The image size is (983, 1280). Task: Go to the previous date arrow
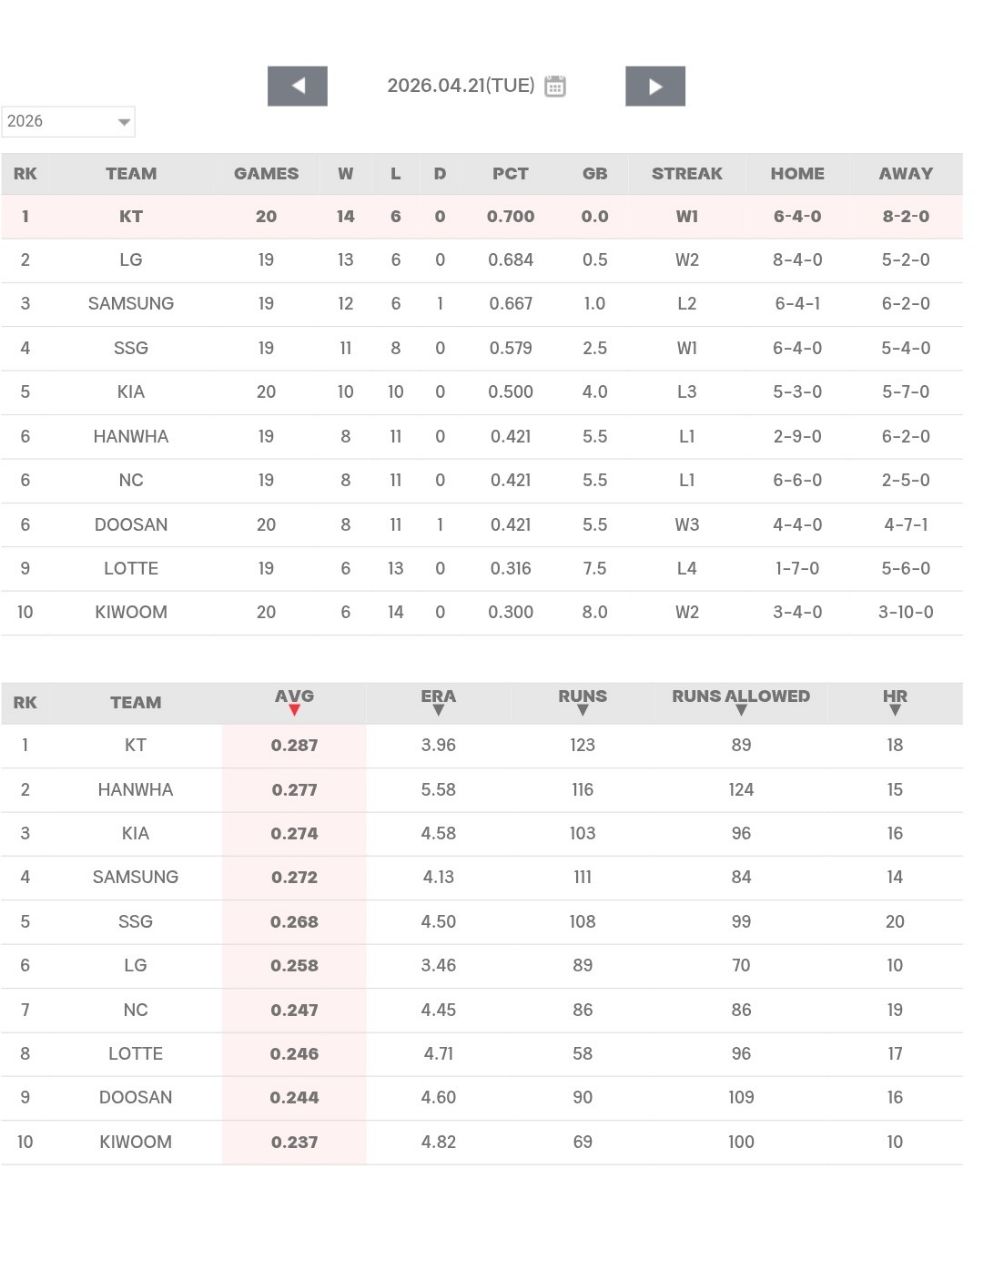[297, 86]
